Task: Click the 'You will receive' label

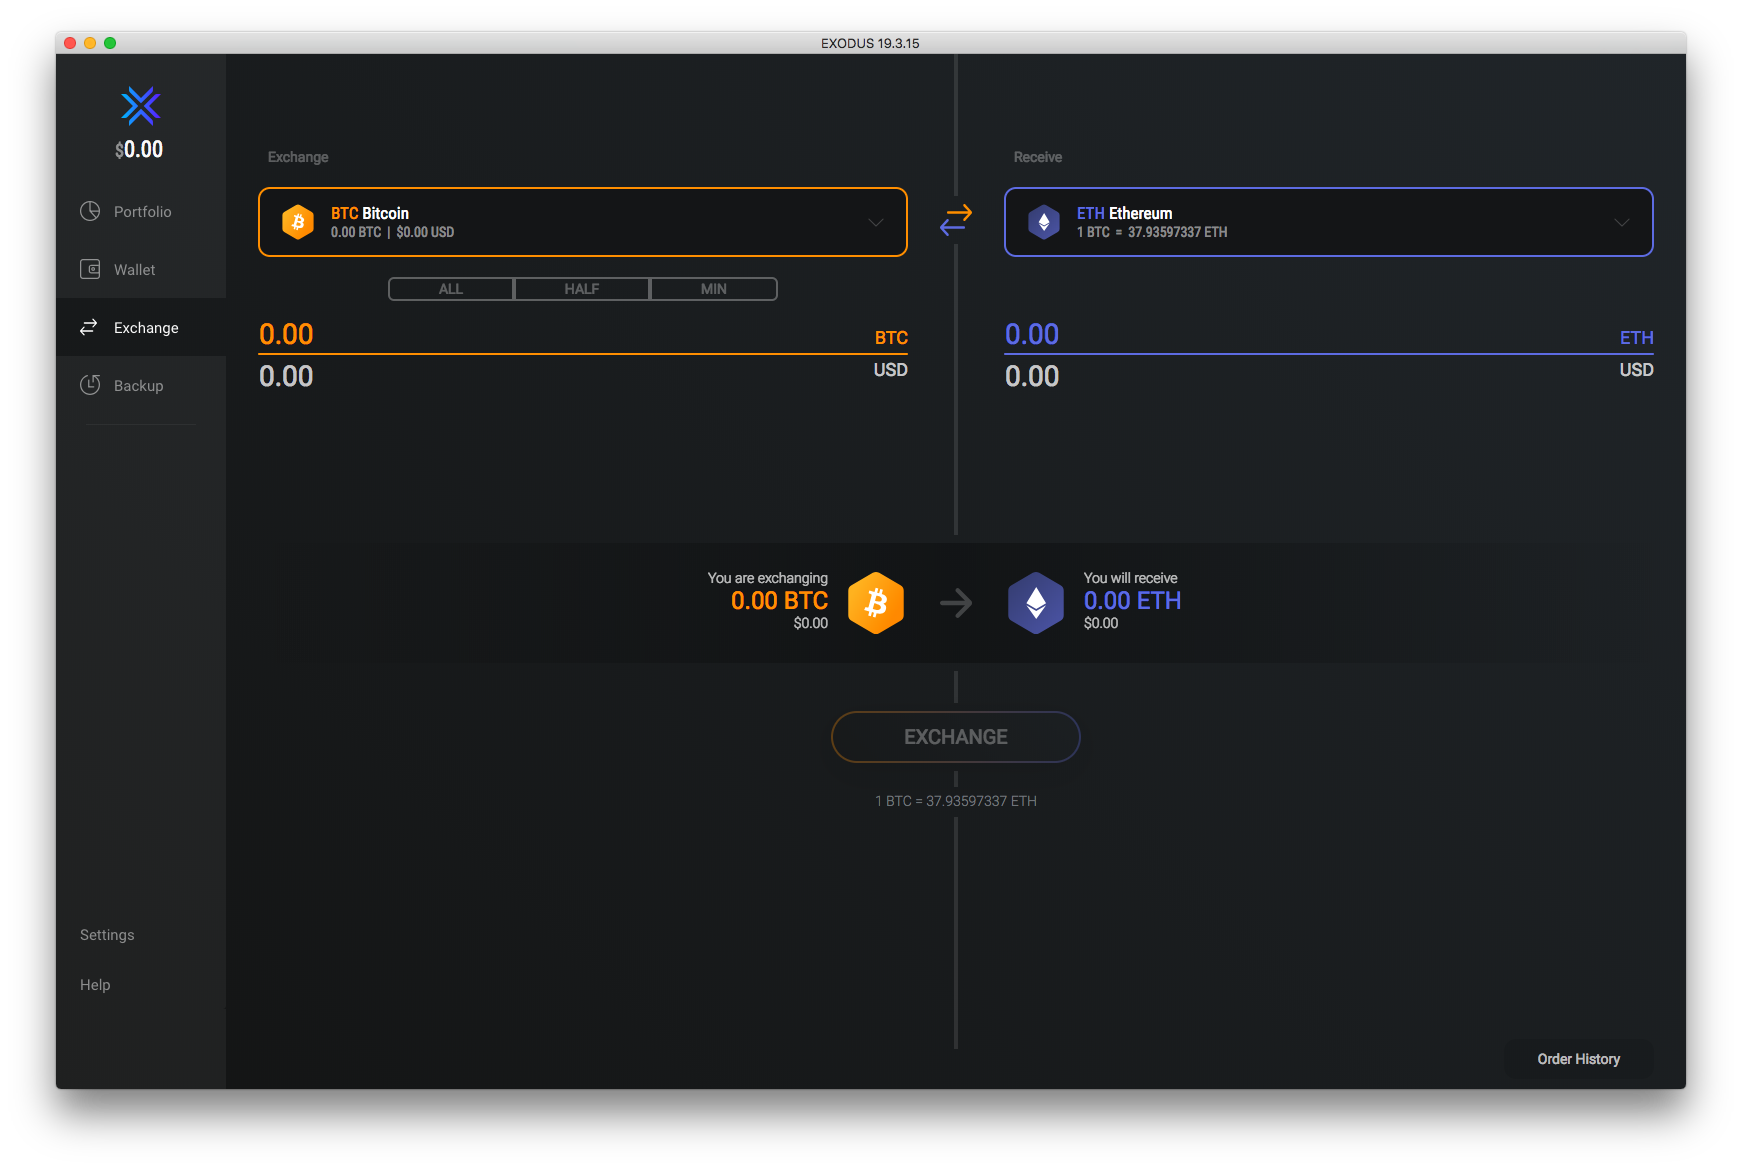Action: (x=1131, y=578)
